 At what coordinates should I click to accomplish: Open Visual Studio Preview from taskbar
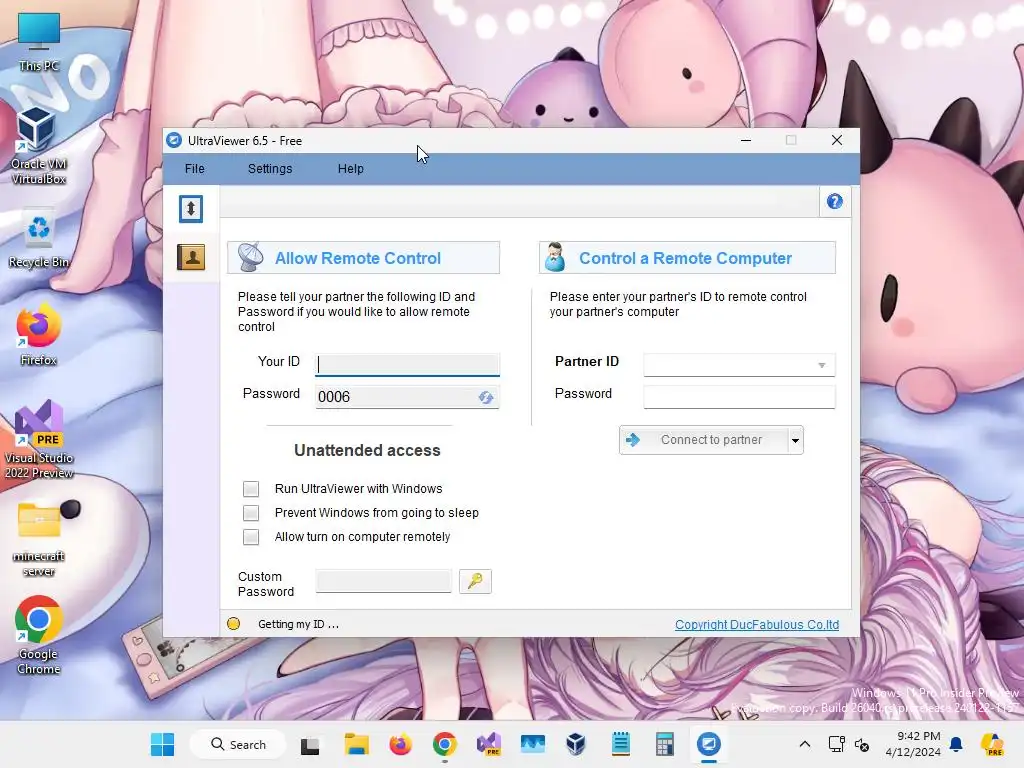point(488,744)
